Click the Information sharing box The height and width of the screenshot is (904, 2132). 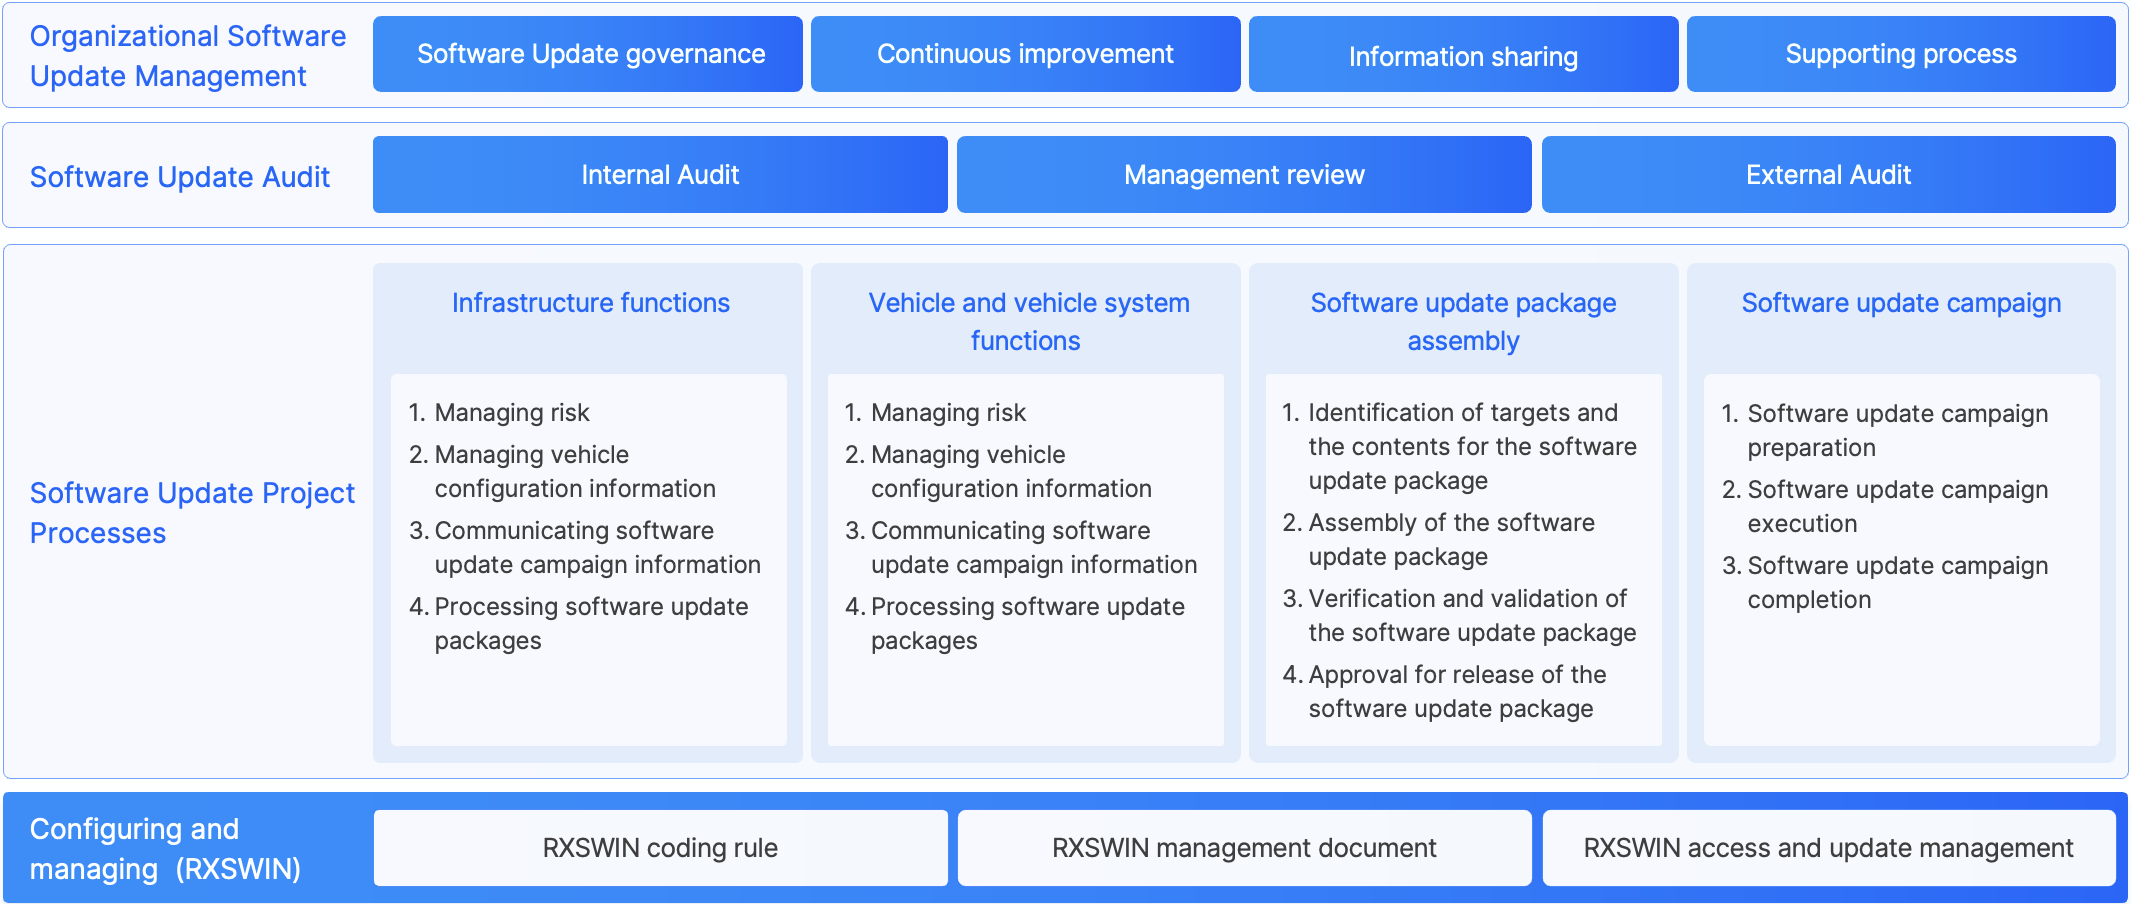[x=1462, y=55]
